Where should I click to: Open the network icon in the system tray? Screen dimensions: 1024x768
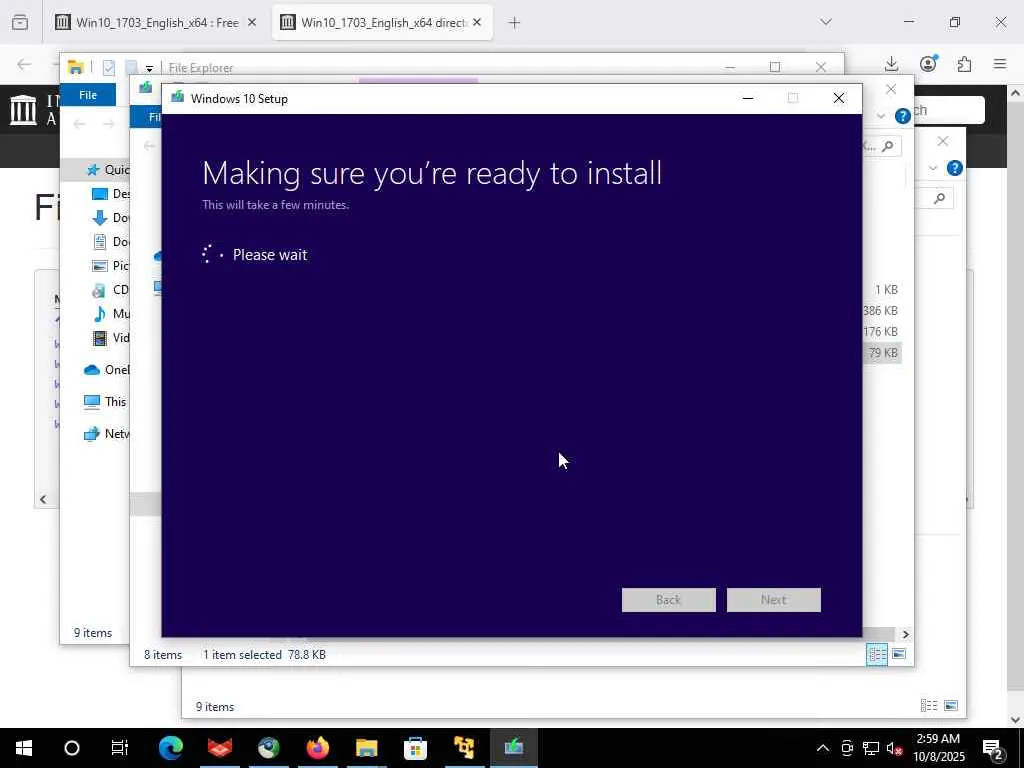(x=870, y=748)
